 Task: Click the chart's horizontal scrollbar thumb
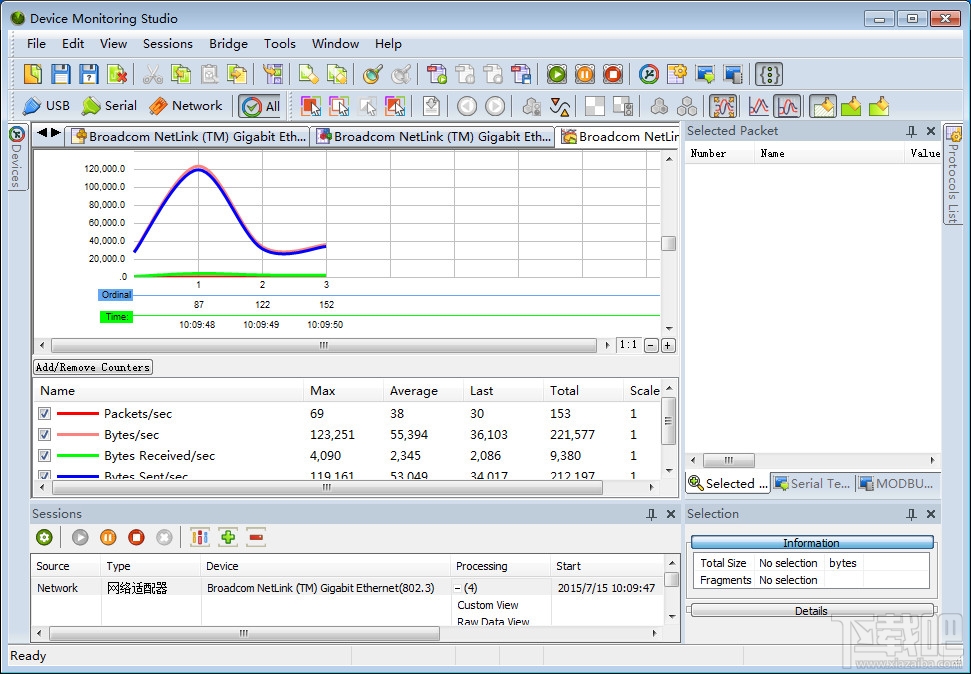click(x=322, y=345)
